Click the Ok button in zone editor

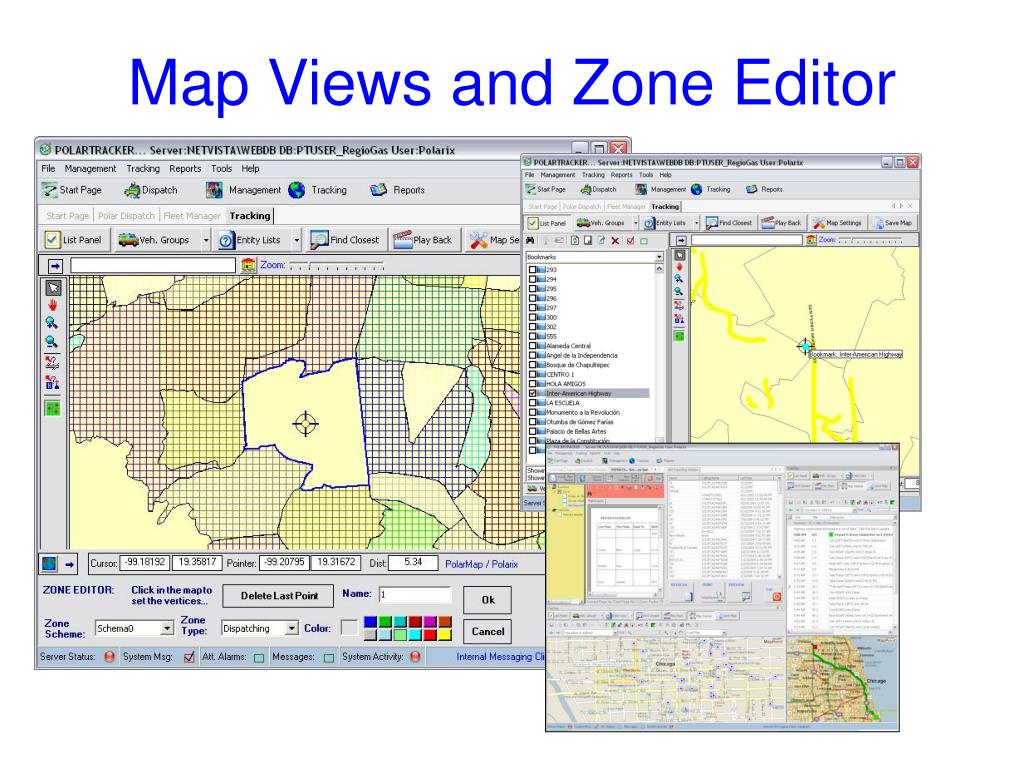(487, 600)
